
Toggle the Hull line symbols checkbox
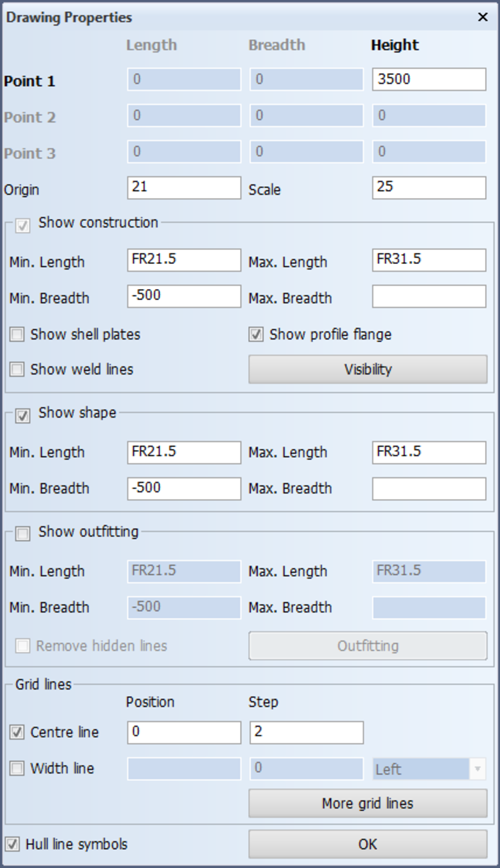[12, 844]
